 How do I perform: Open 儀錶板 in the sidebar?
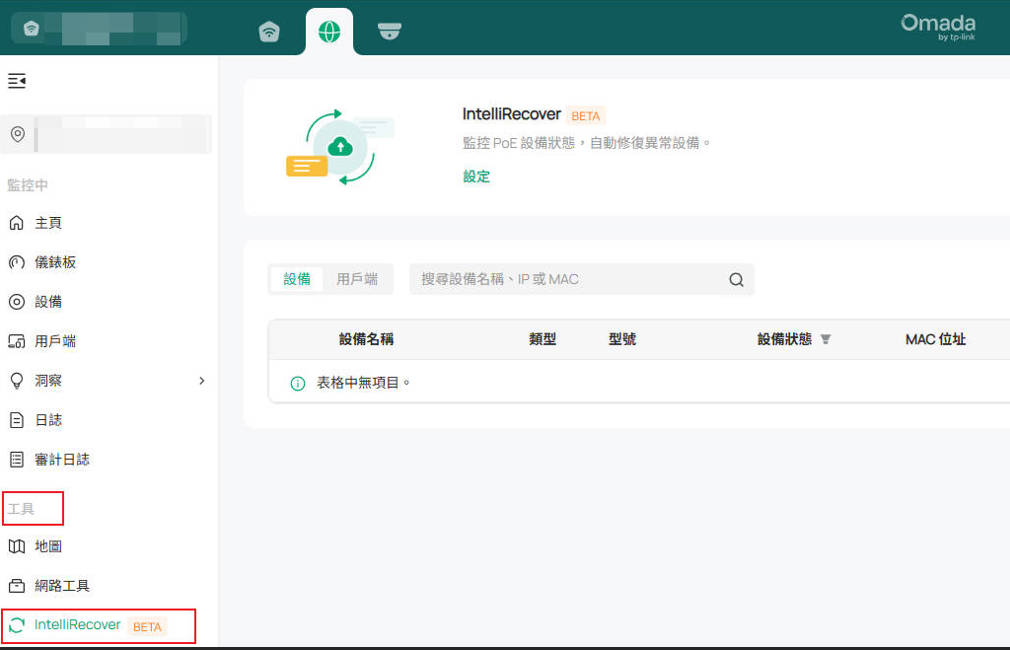pyautogui.click(x=55, y=262)
